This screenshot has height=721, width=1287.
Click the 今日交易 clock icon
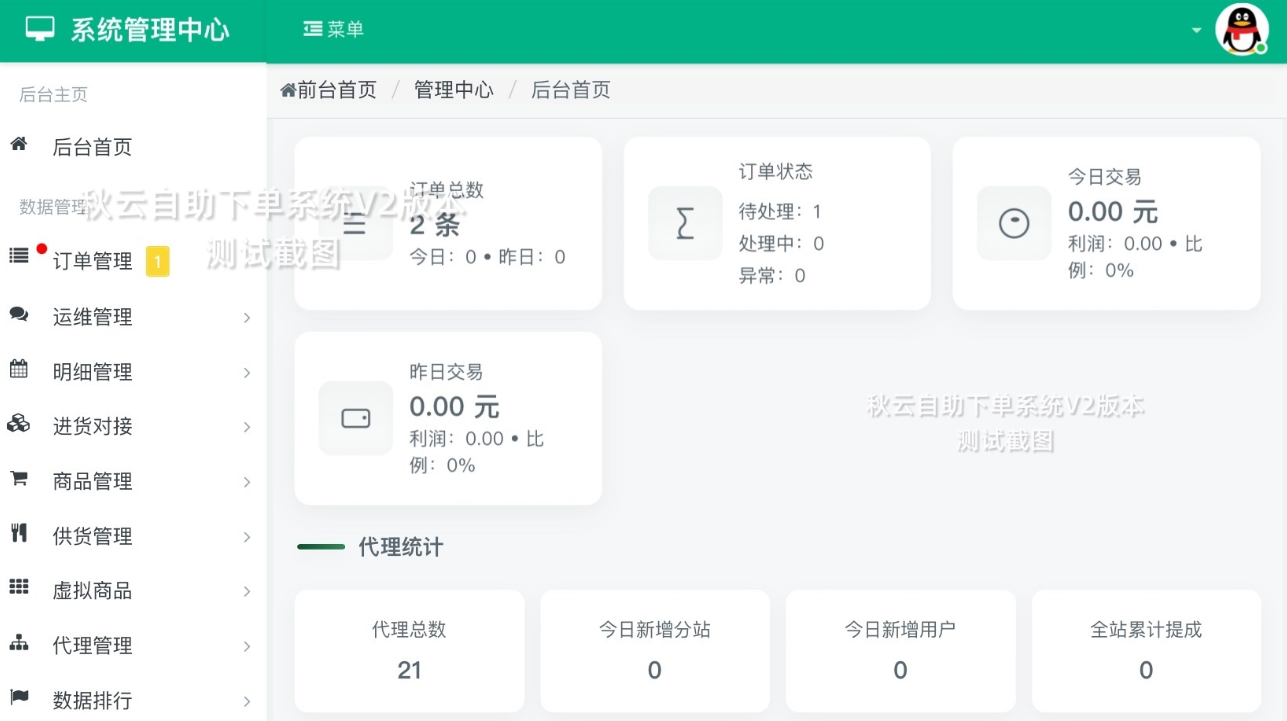click(x=1013, y=223)
